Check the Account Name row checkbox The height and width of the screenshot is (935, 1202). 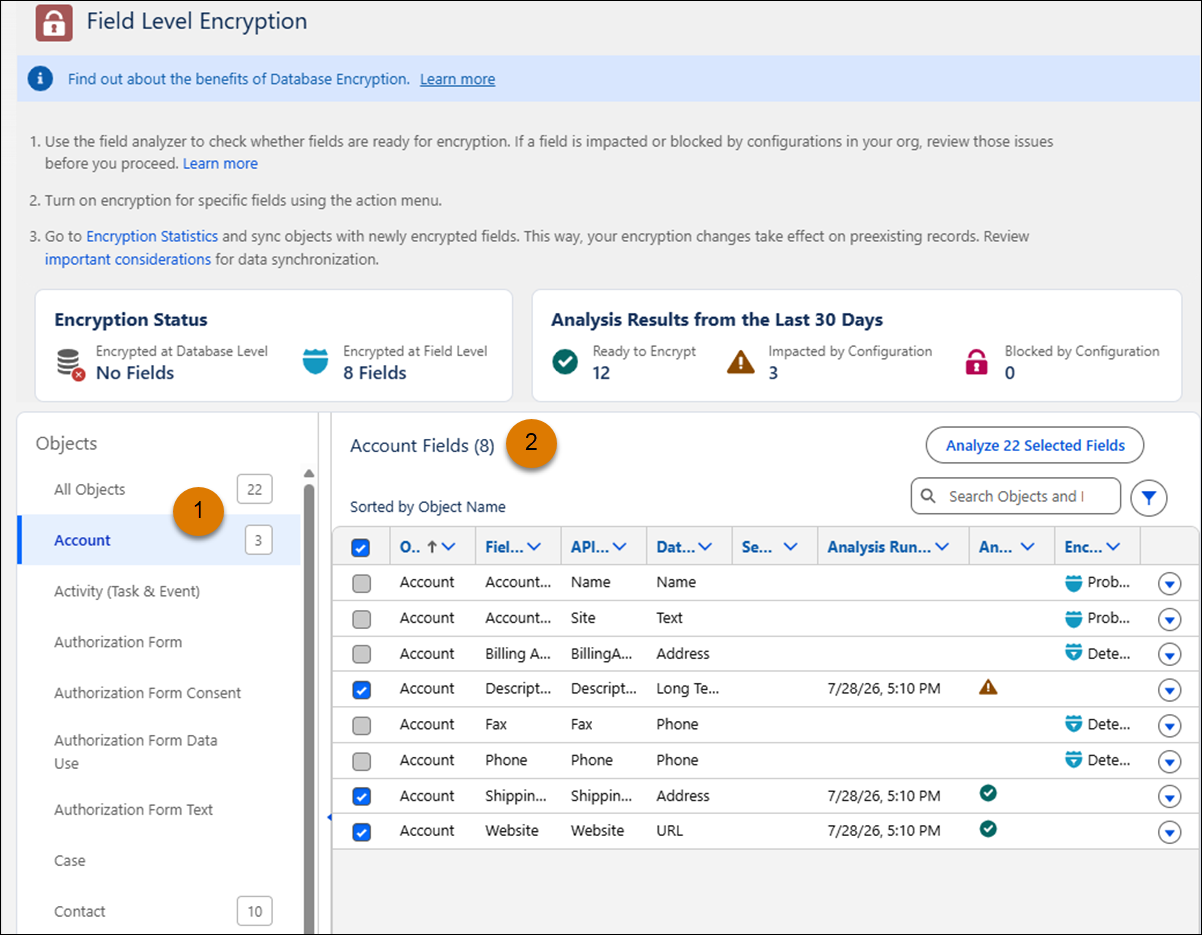361,583
